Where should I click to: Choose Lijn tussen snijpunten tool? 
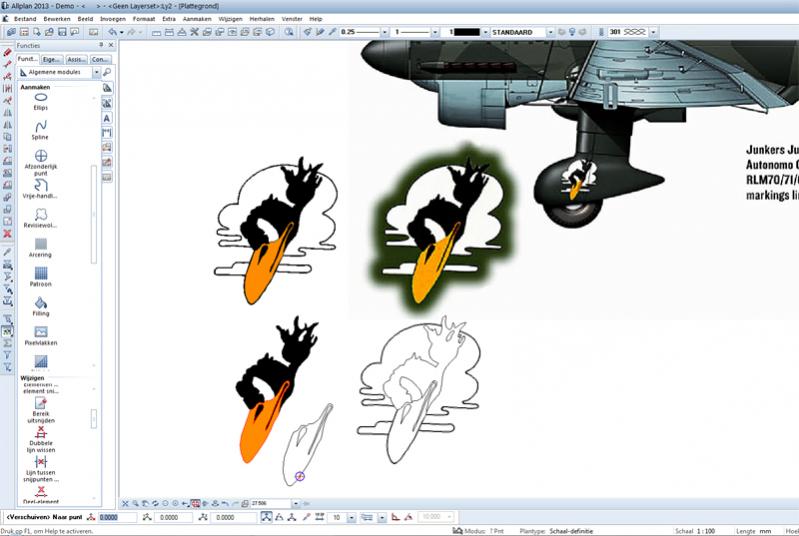pos(41,469)
